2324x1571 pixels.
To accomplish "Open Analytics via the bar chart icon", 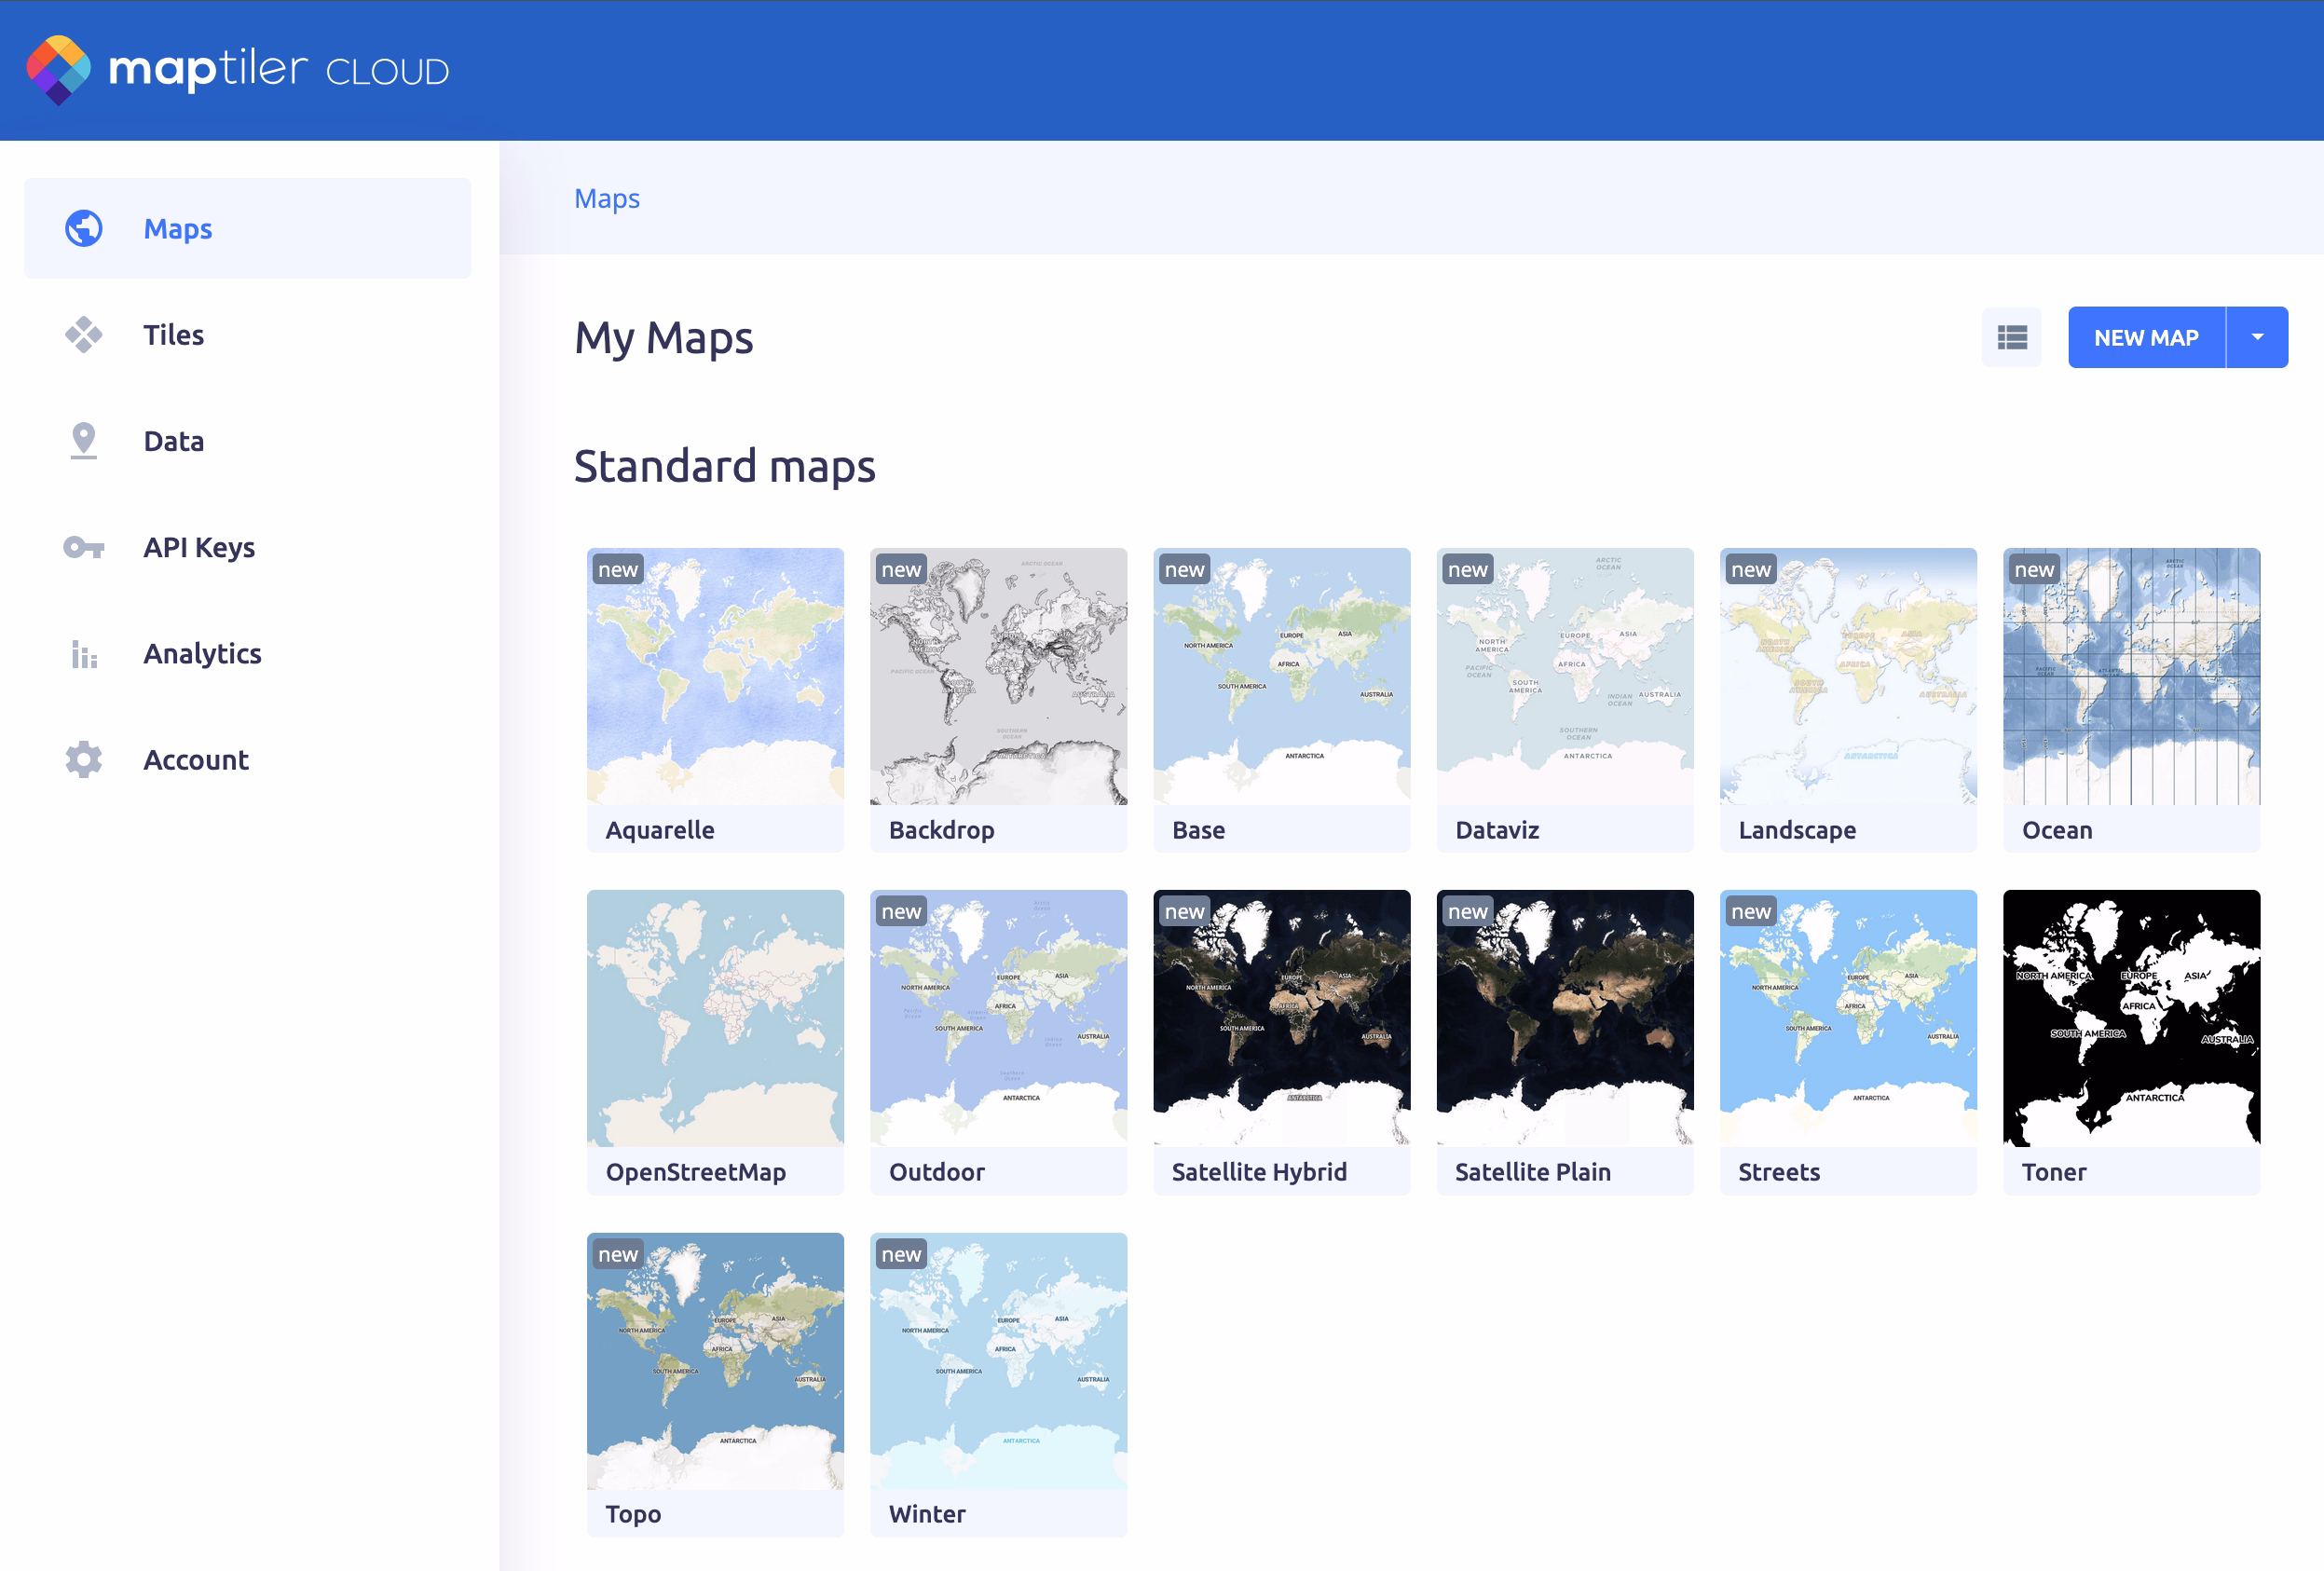I will tap(83, 653).
